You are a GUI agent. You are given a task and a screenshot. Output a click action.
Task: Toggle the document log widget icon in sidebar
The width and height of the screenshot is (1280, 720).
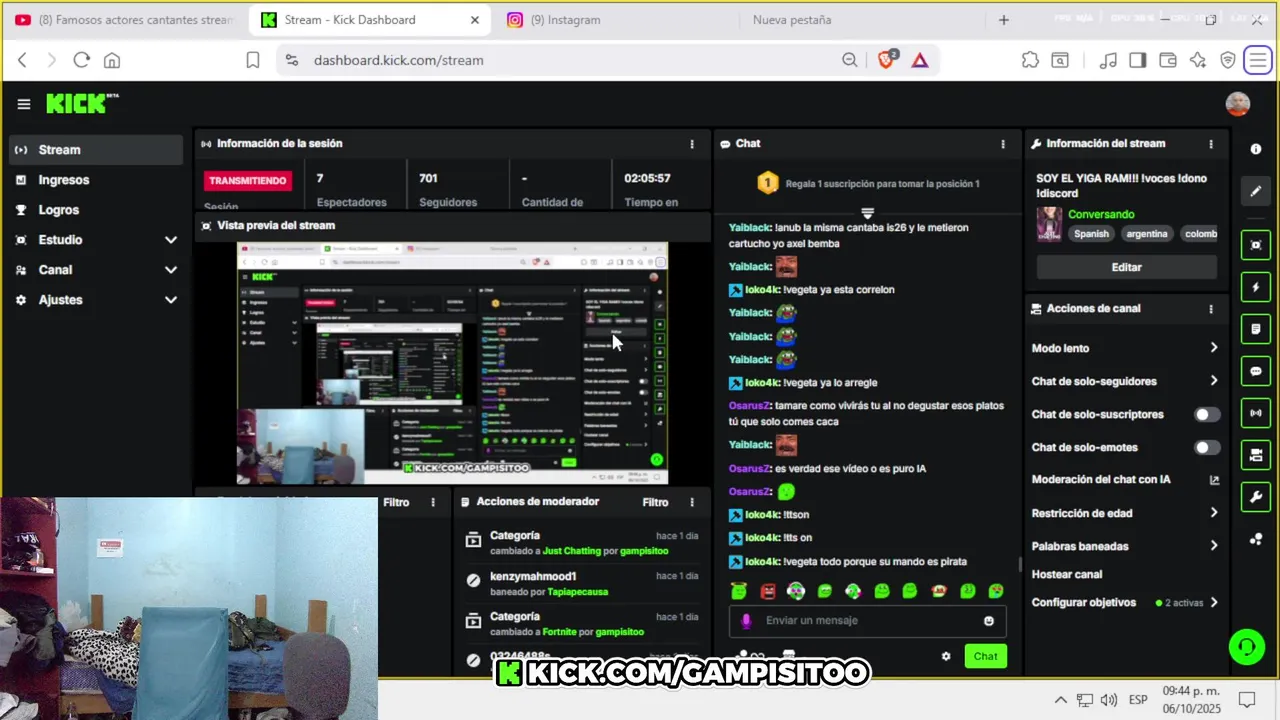click(x=1256, y=329)
